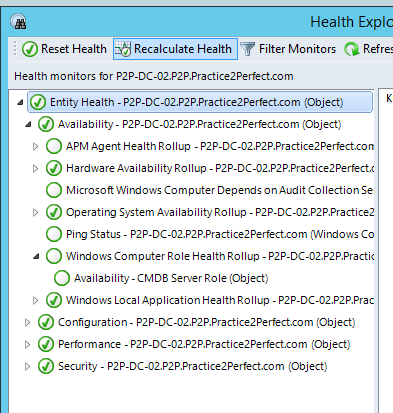393x413 pixels.
Task: Click healthy state icon beside Configuration
Action: (46, 322)
